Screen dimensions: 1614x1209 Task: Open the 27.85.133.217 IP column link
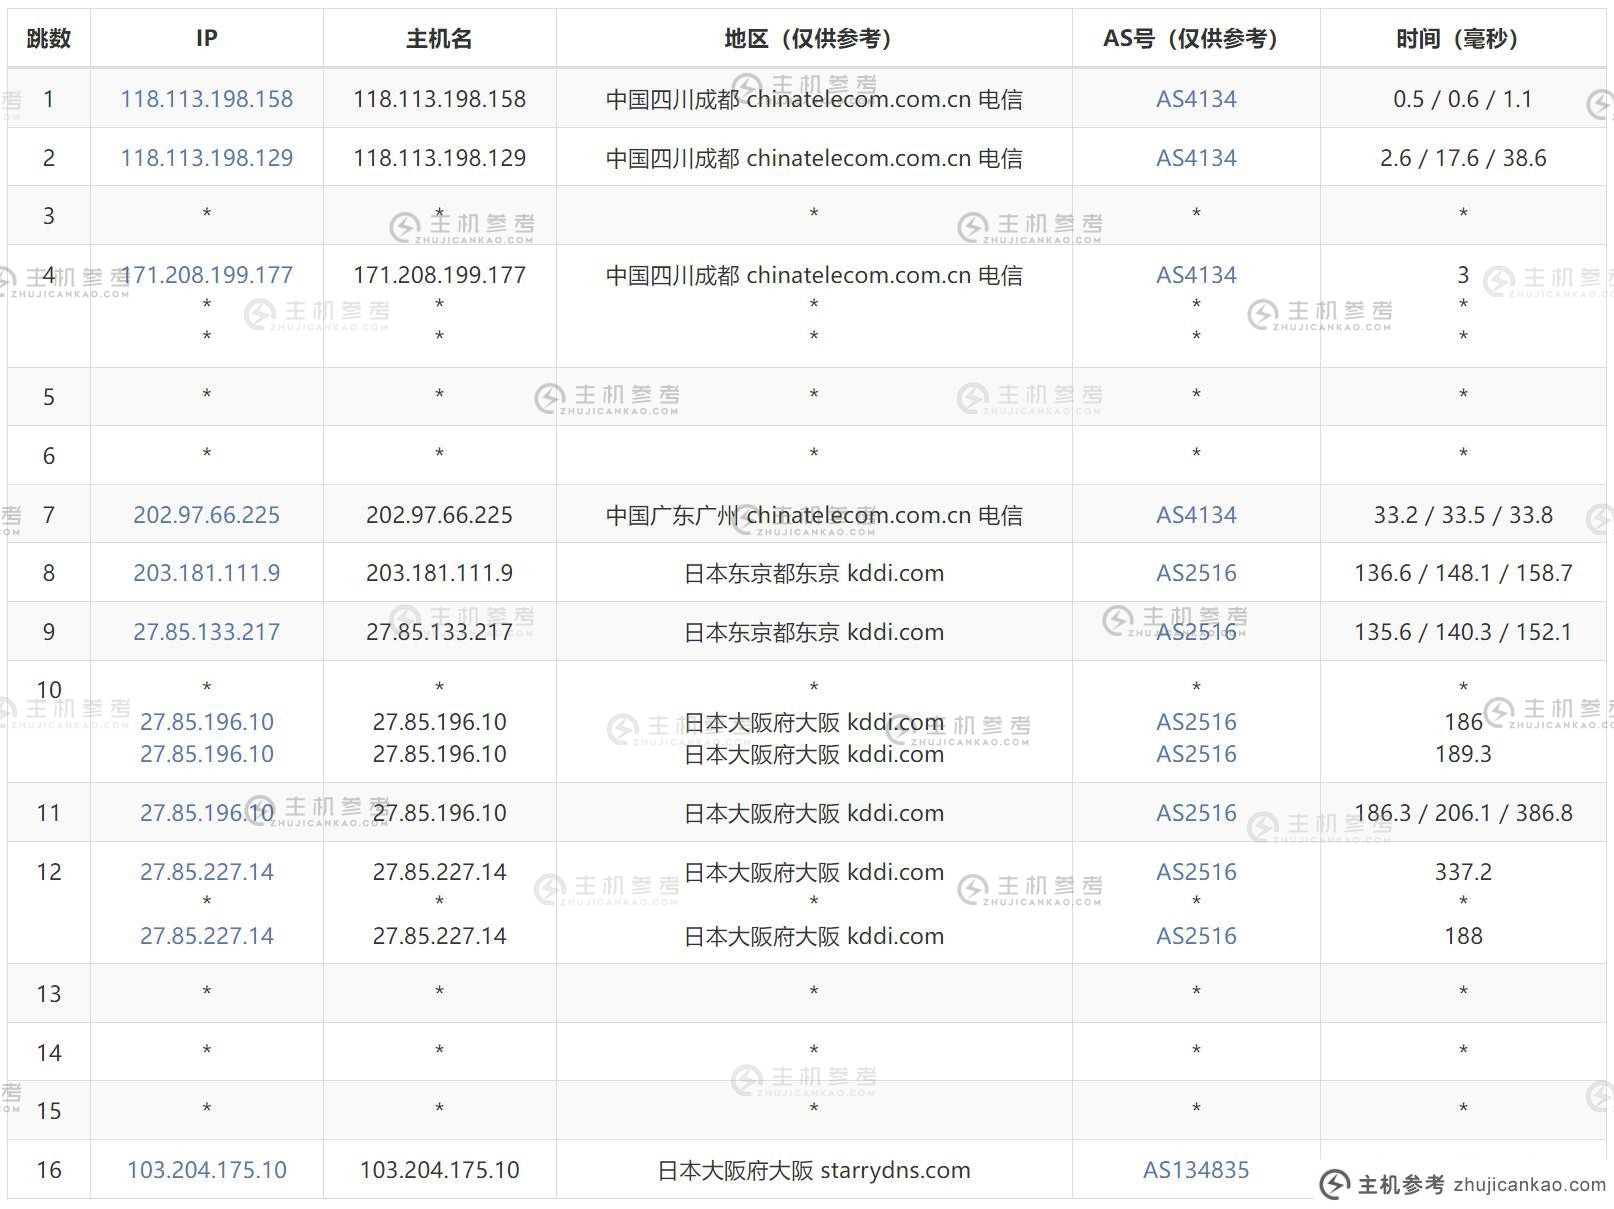pos(206,632)
